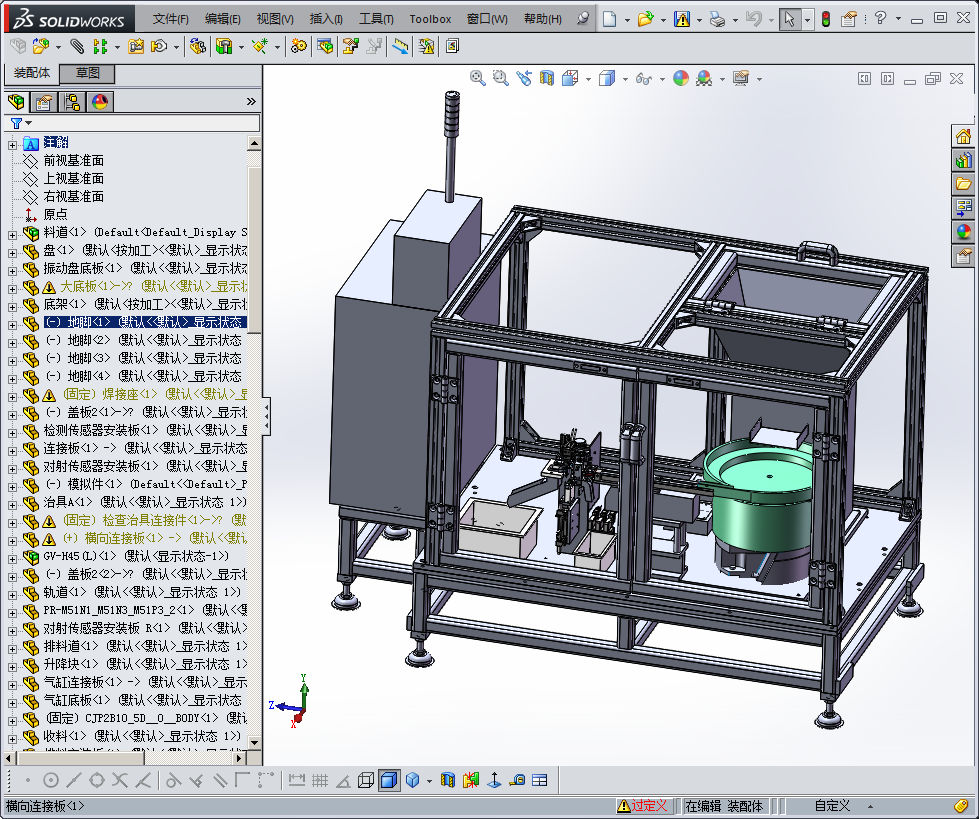979x819 pixels.
Task: Click the Save icon in top toolbar
Action: point(681,18)
